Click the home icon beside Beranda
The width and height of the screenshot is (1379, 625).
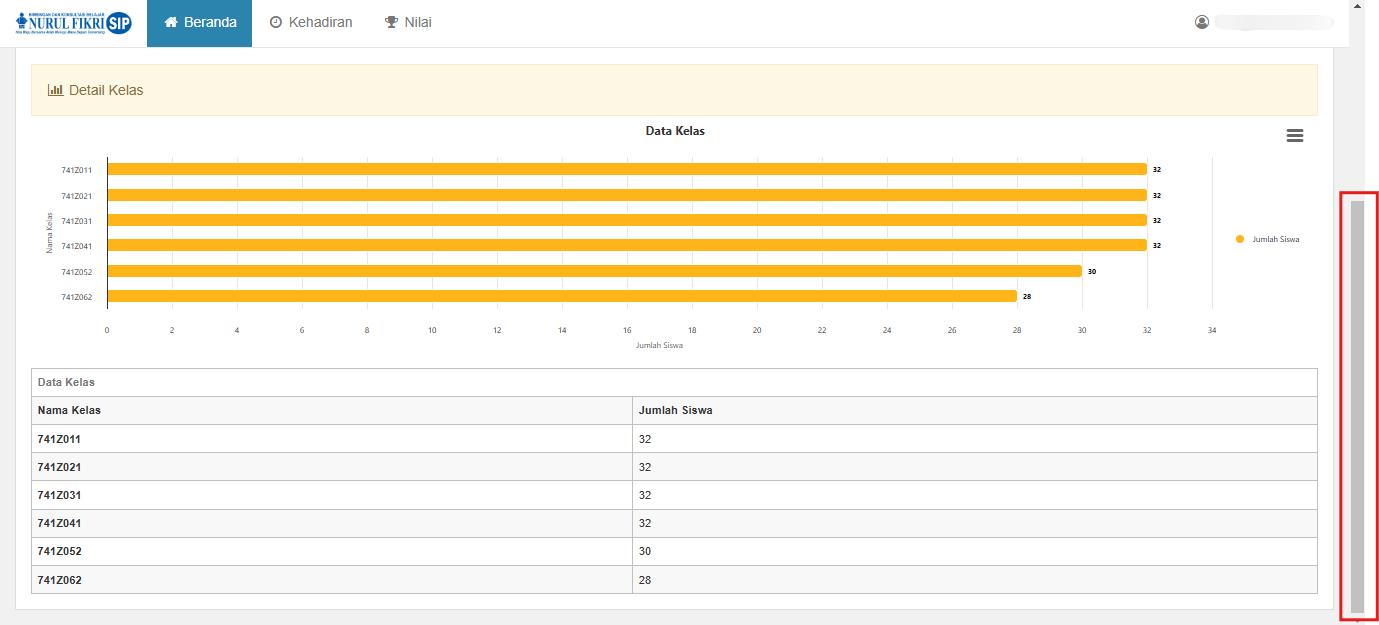[x=171, y=22]
